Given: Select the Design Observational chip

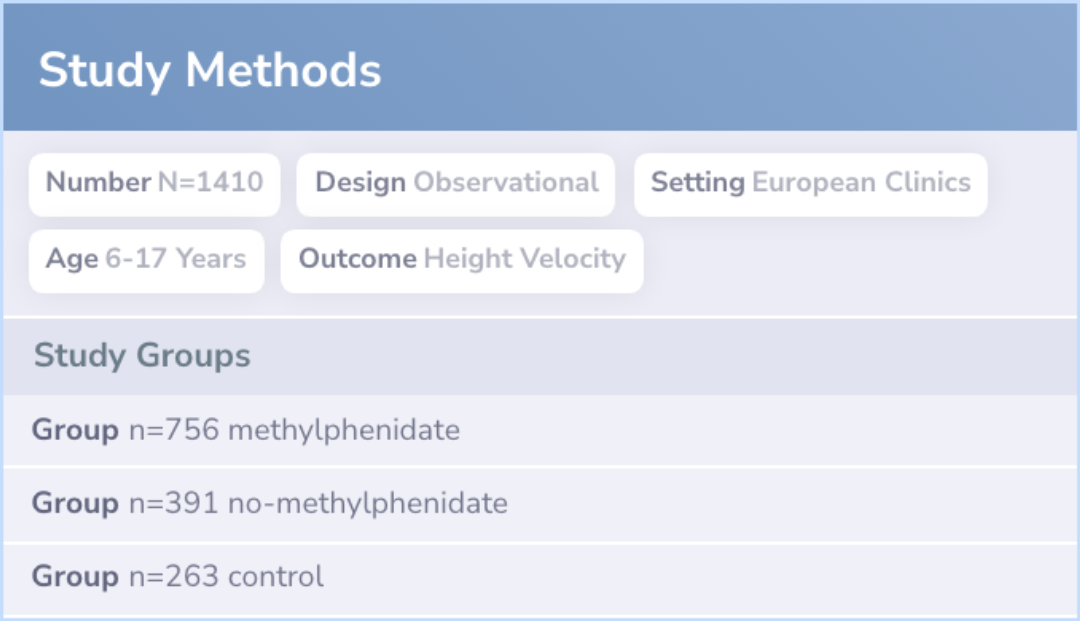Looking at the screenshot, I should point(455,185).
